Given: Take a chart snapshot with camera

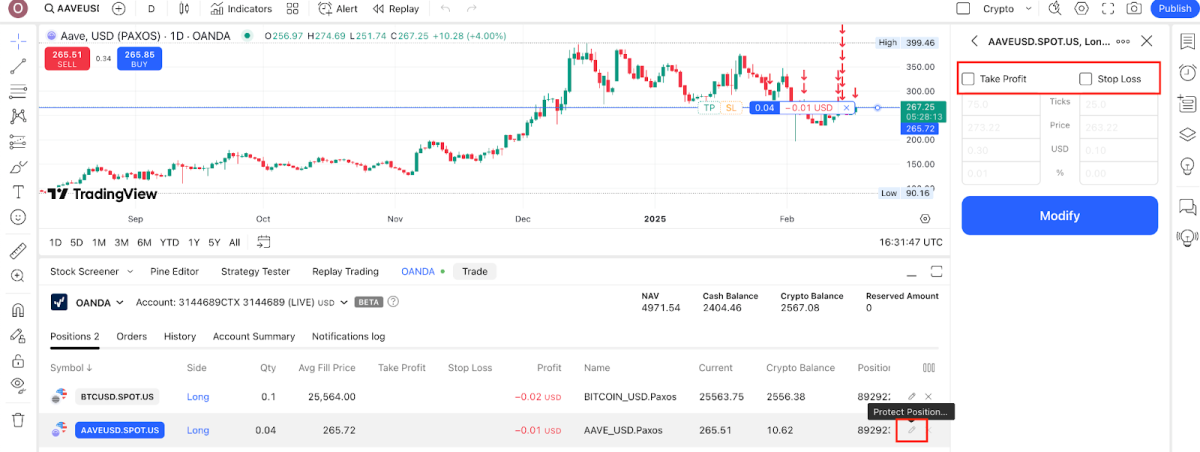Looking at the screenshot, I should tap(1134, 8).
